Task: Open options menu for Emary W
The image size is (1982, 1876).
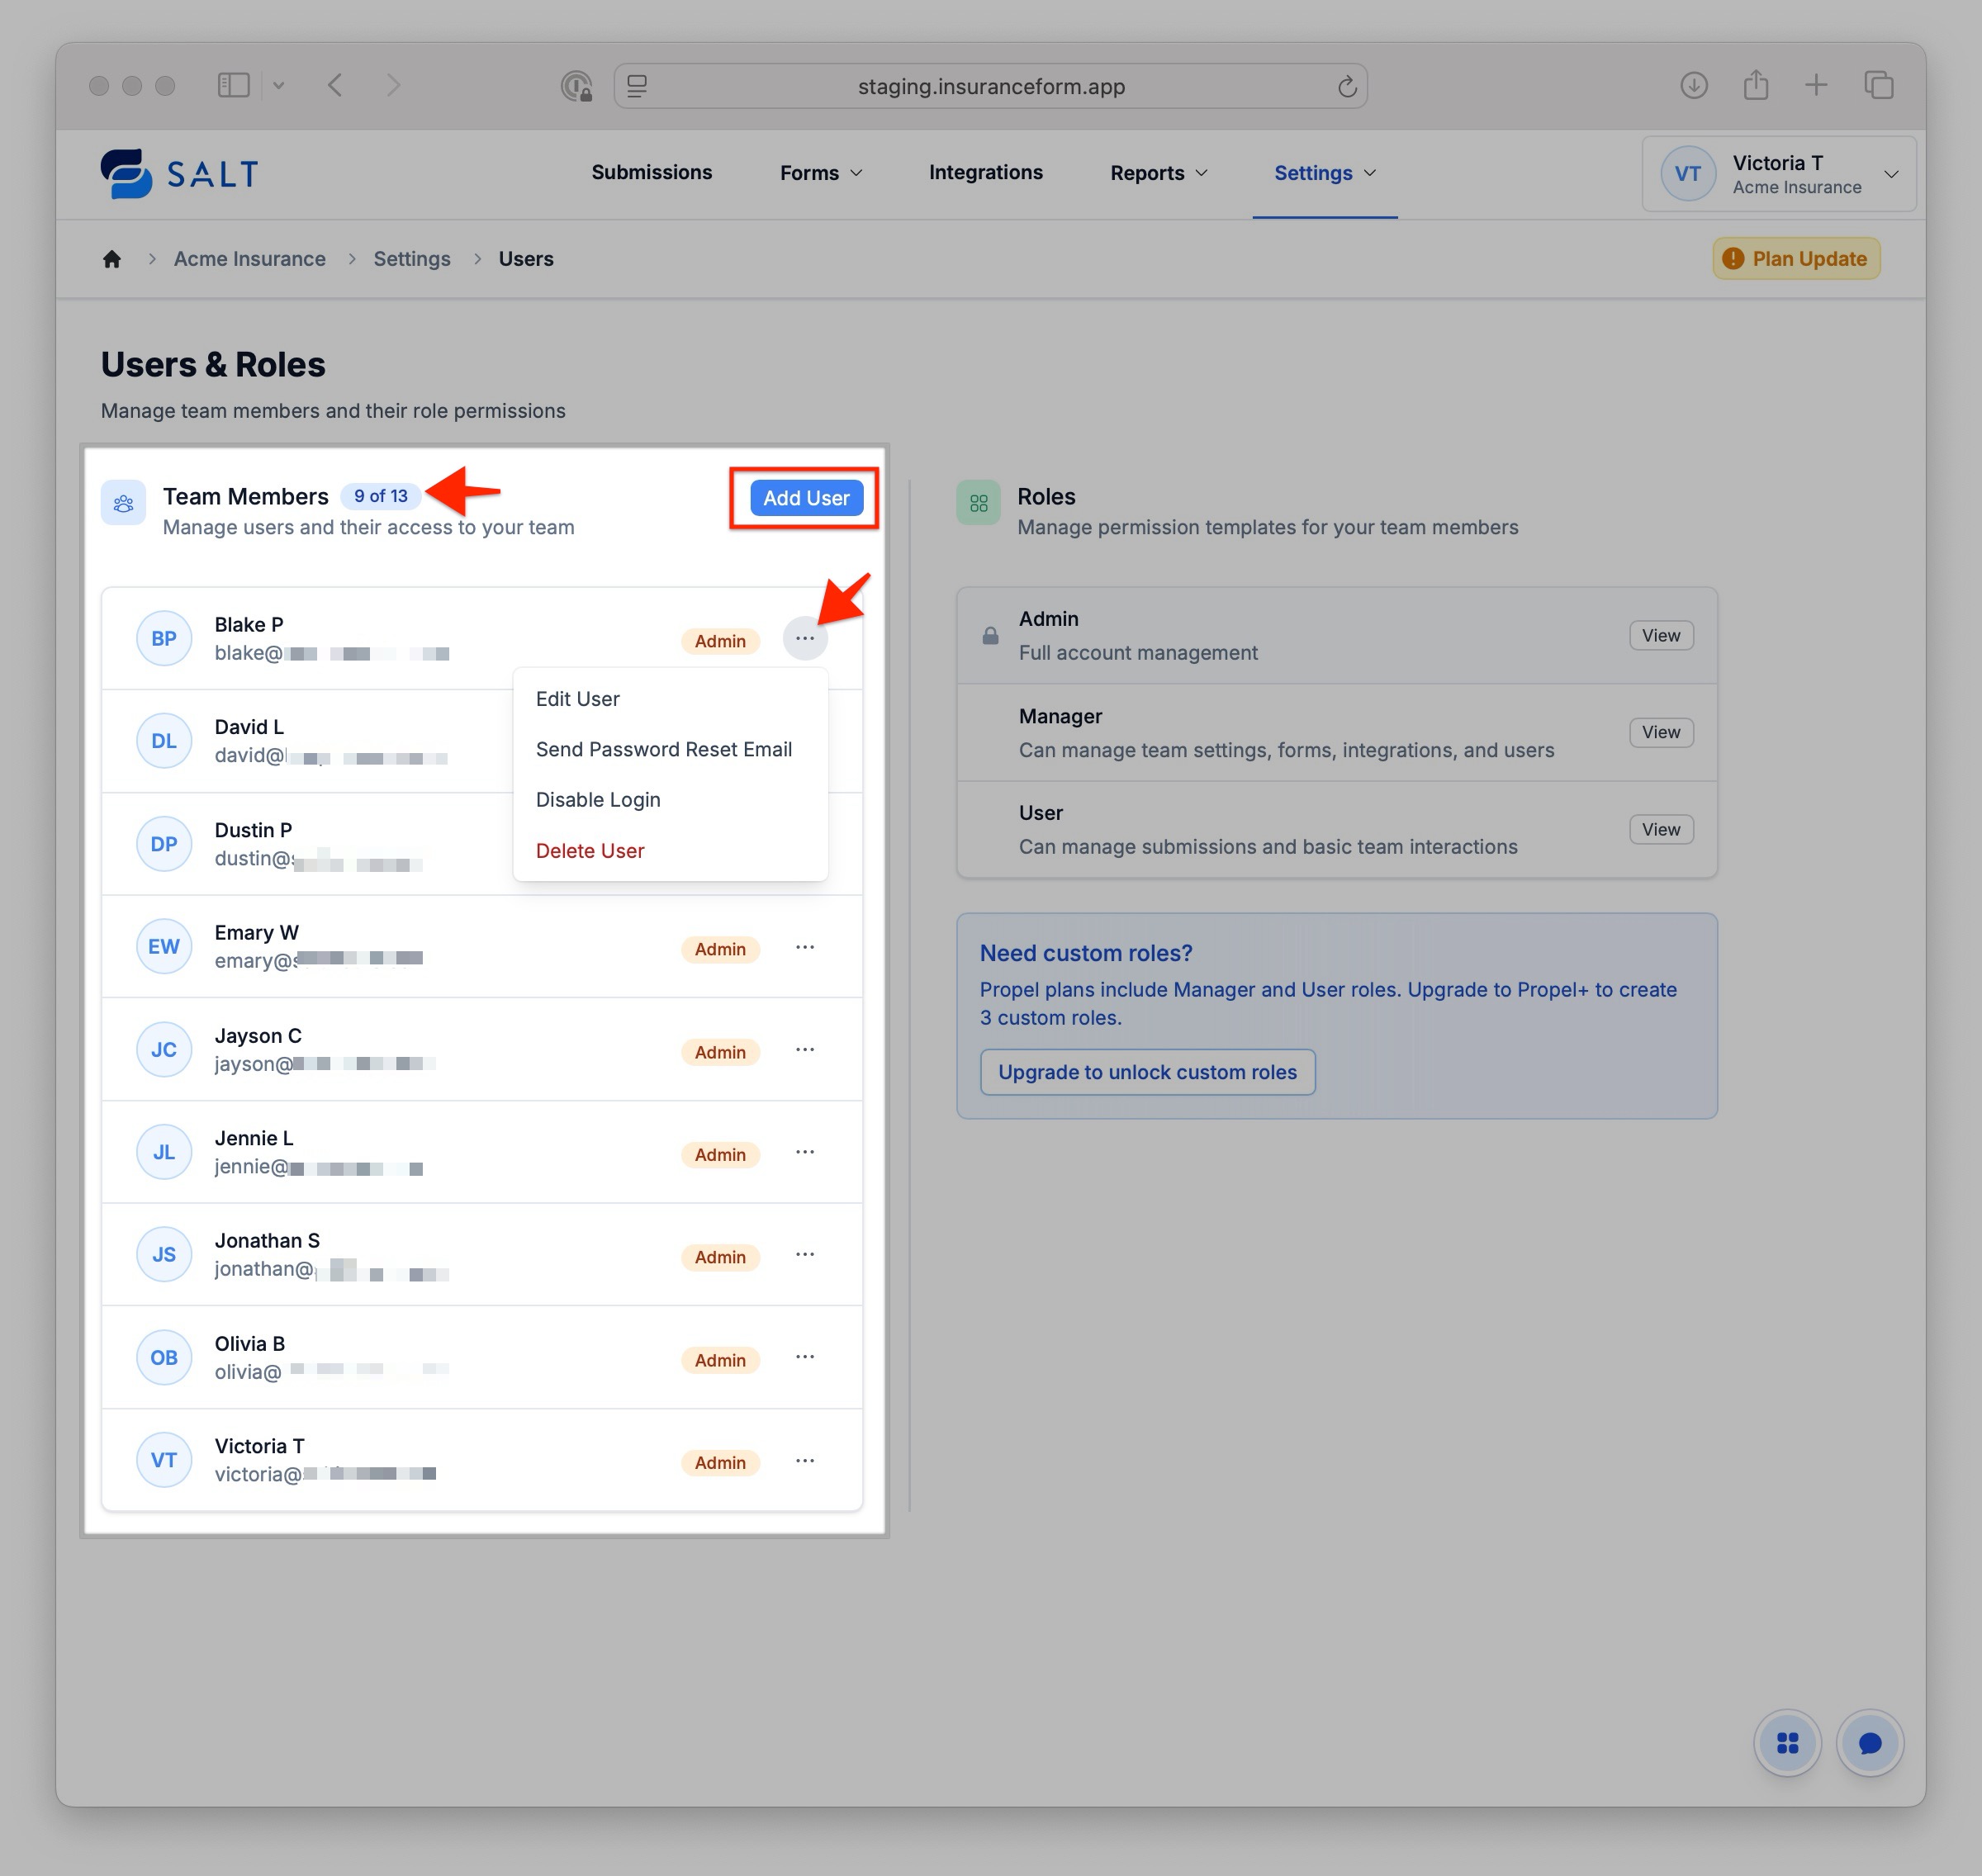Action: (805, 947)
